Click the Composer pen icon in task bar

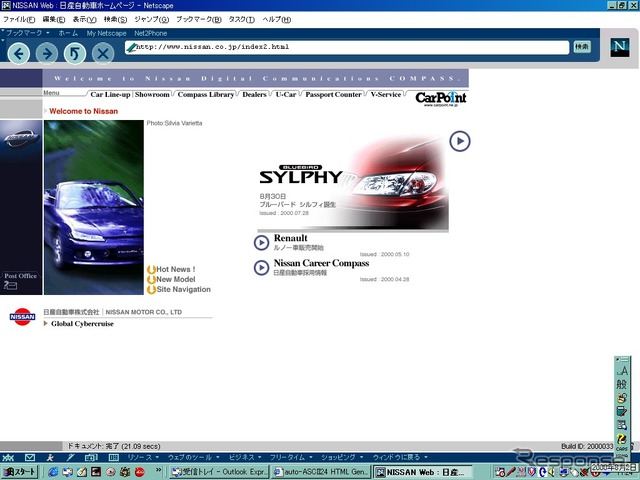coord(71,458)
